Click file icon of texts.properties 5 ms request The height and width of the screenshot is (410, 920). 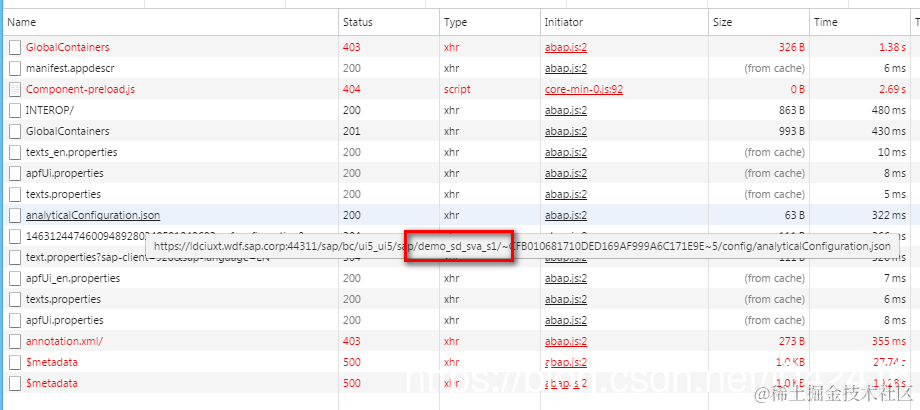(x=15, y=194)
